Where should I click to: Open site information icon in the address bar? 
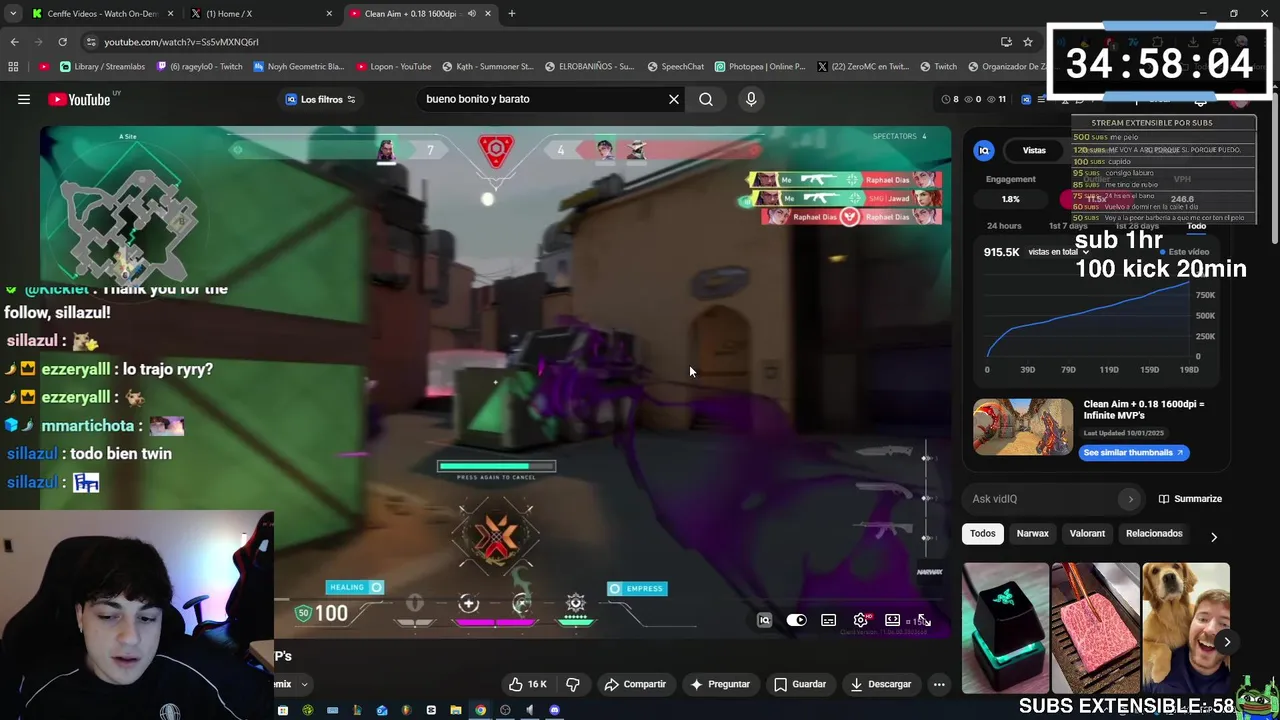91,42
